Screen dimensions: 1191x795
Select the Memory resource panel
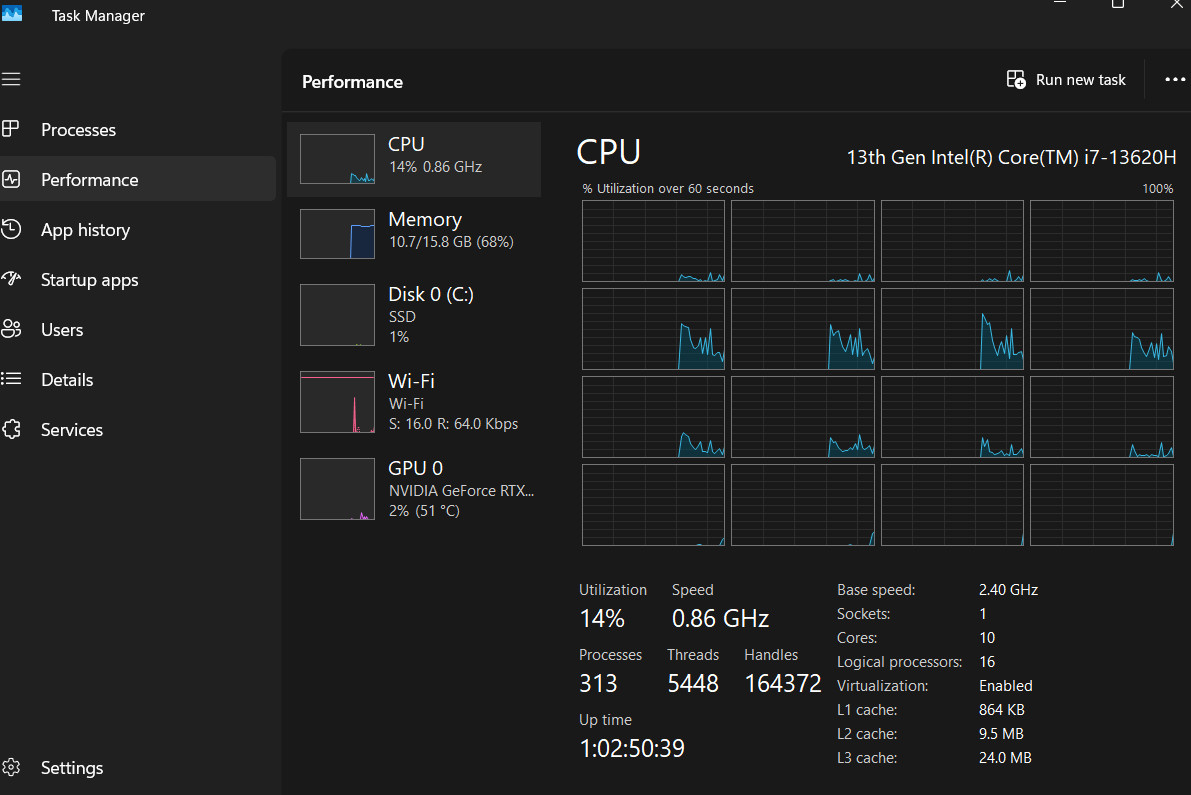(413, 235)
